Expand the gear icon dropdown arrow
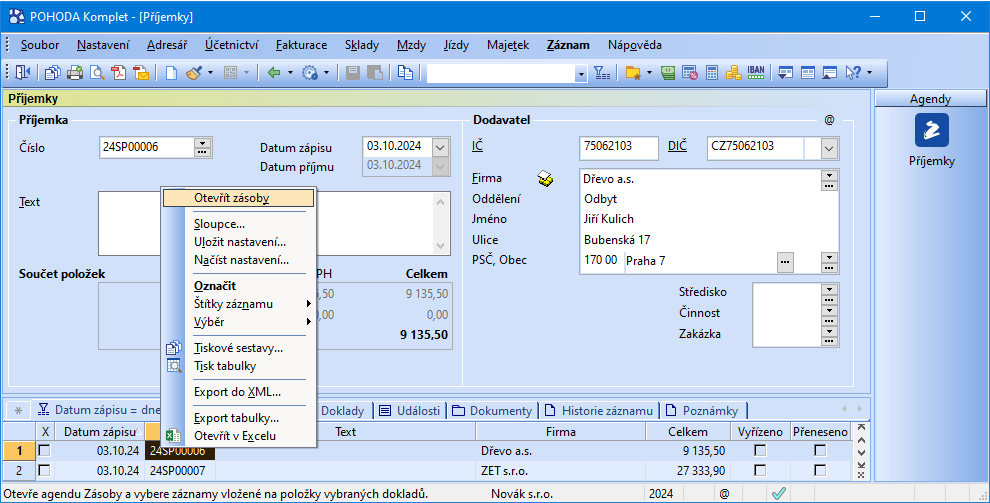990x503 pixels. click(x=326, y=73)
